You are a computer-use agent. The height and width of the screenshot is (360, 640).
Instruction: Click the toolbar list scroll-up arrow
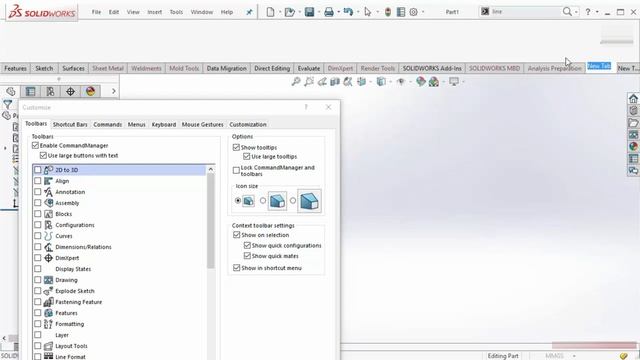pyautogui.click(x=211, y=169)
